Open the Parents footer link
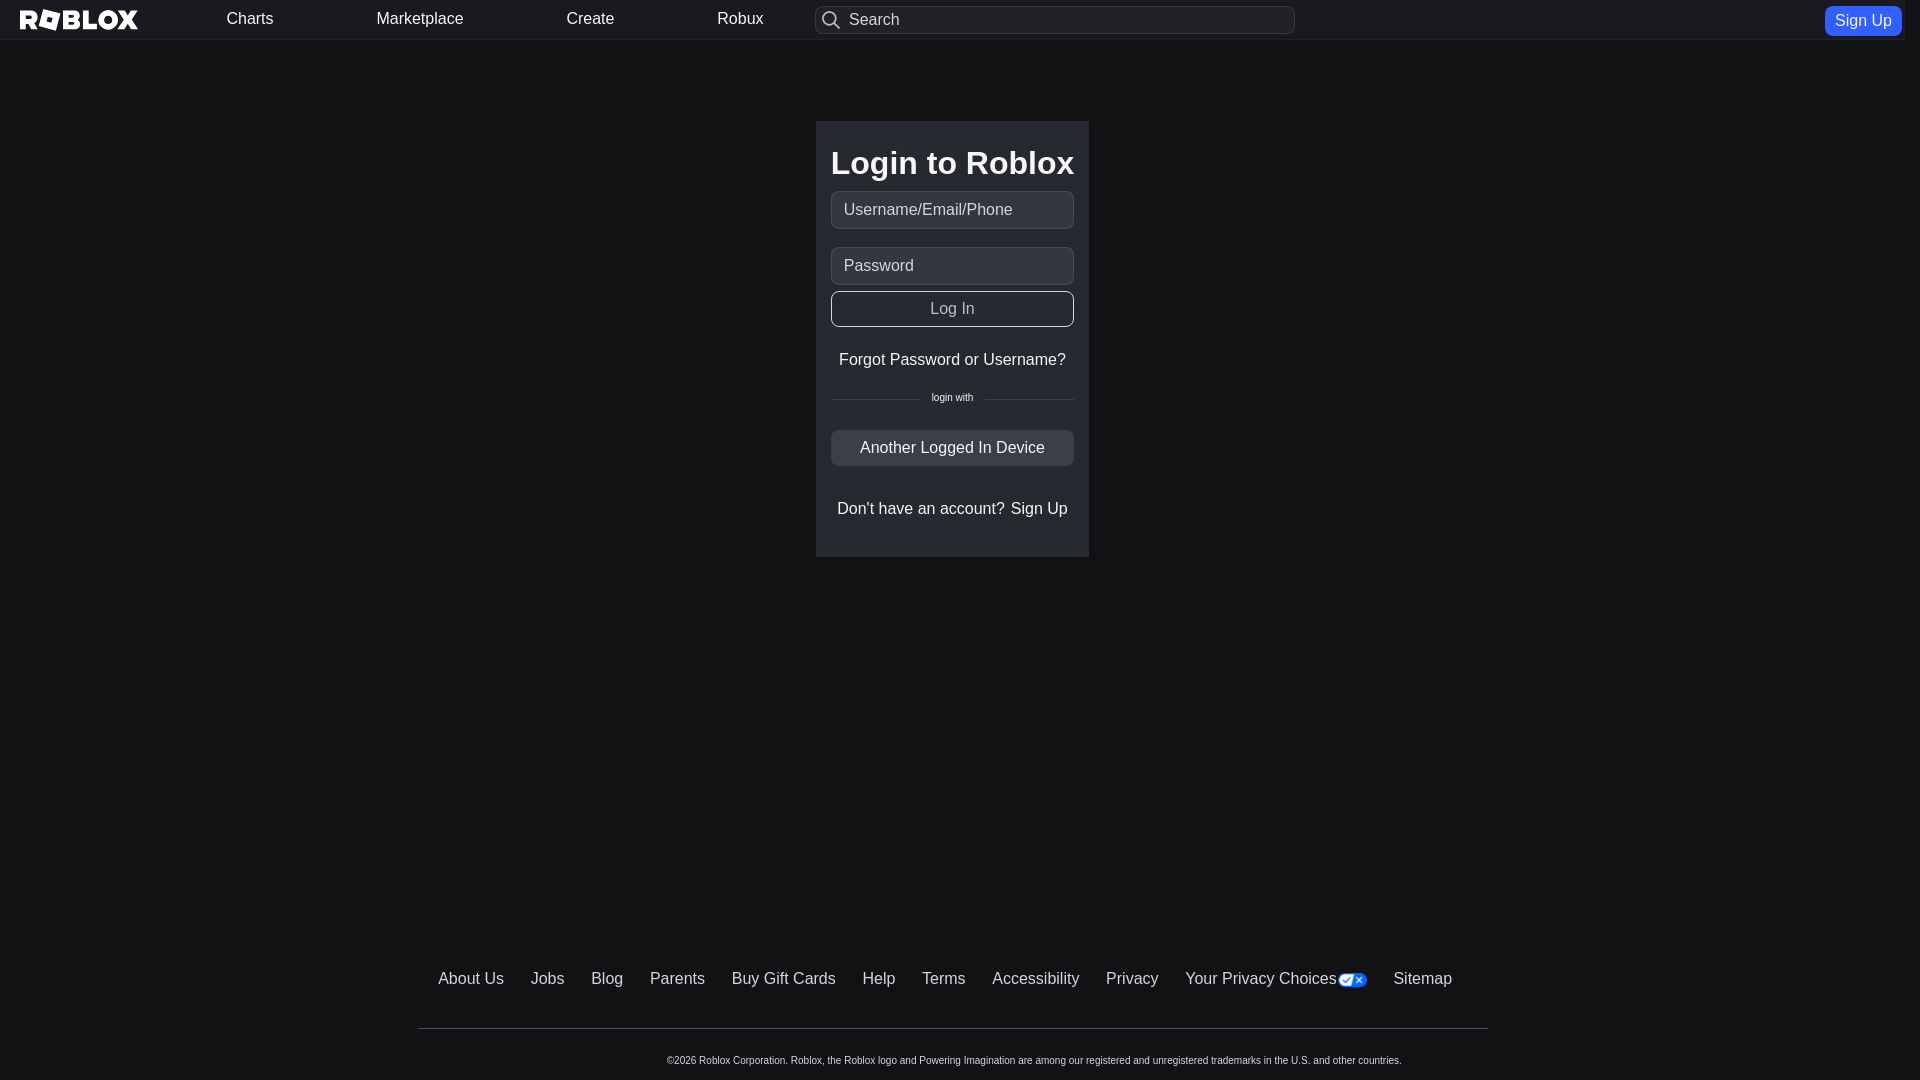 pos(677,979)
